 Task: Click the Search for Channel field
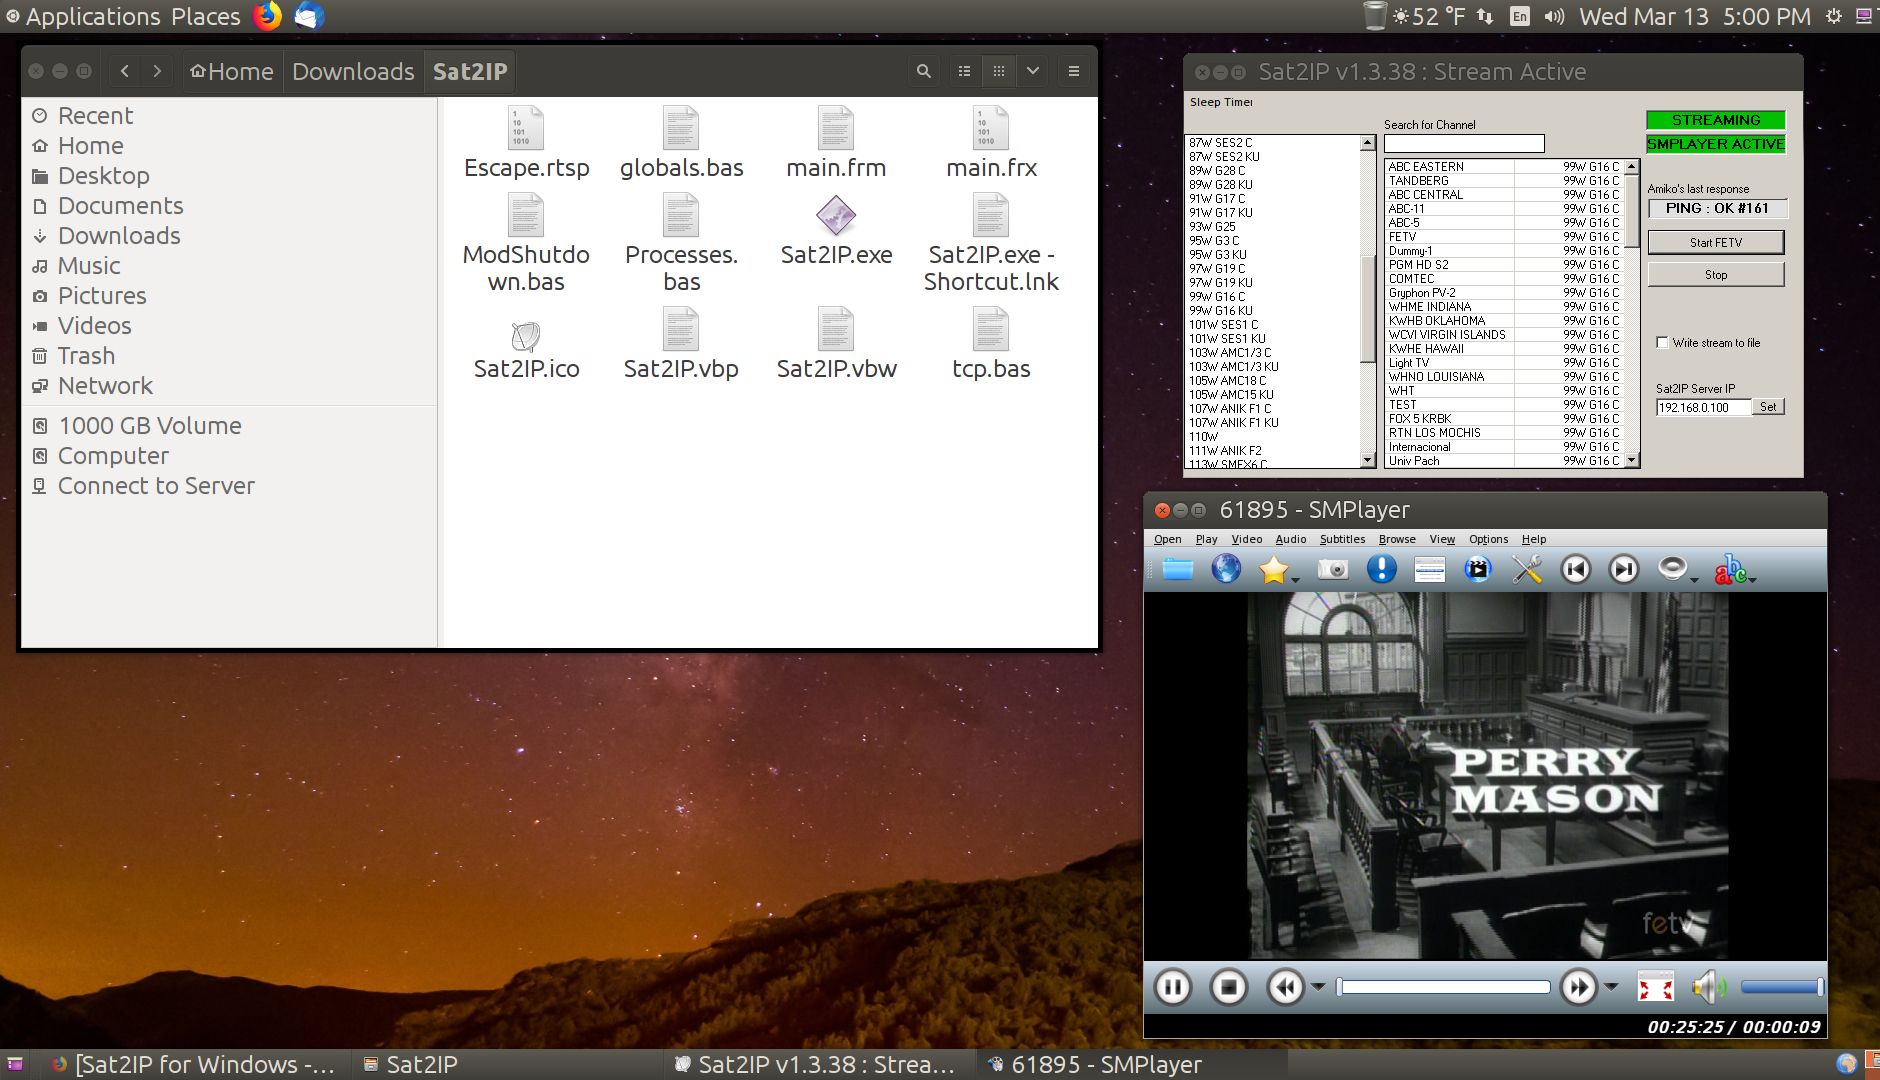point(1464,144)
